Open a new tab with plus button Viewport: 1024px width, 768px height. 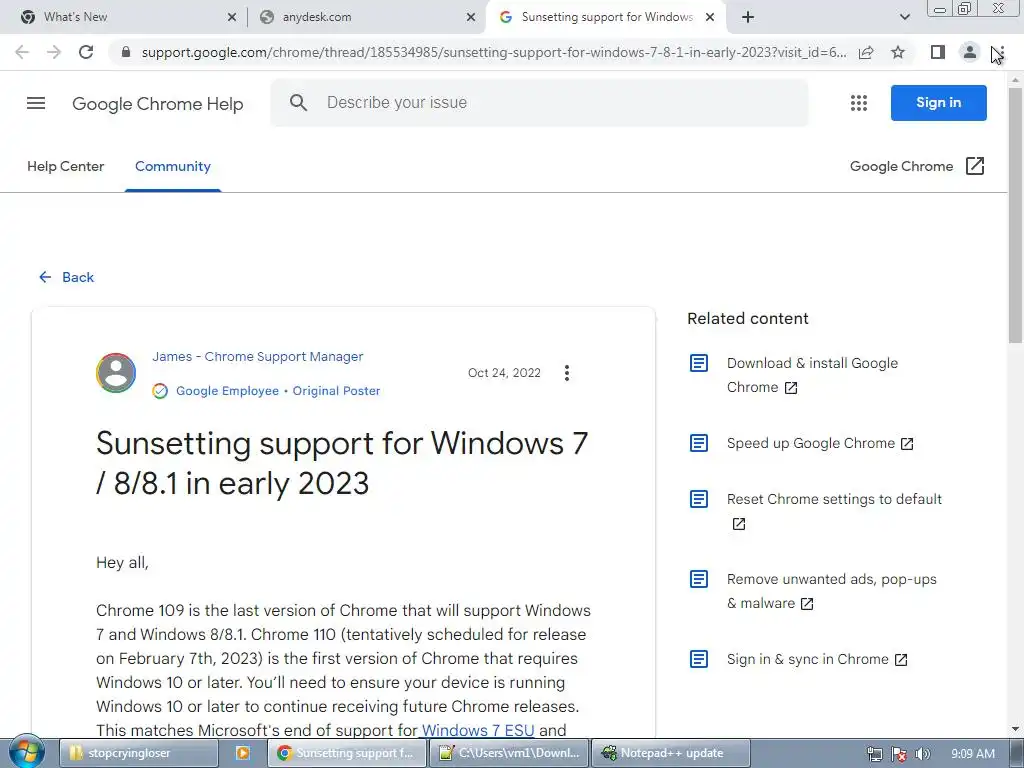748,17
